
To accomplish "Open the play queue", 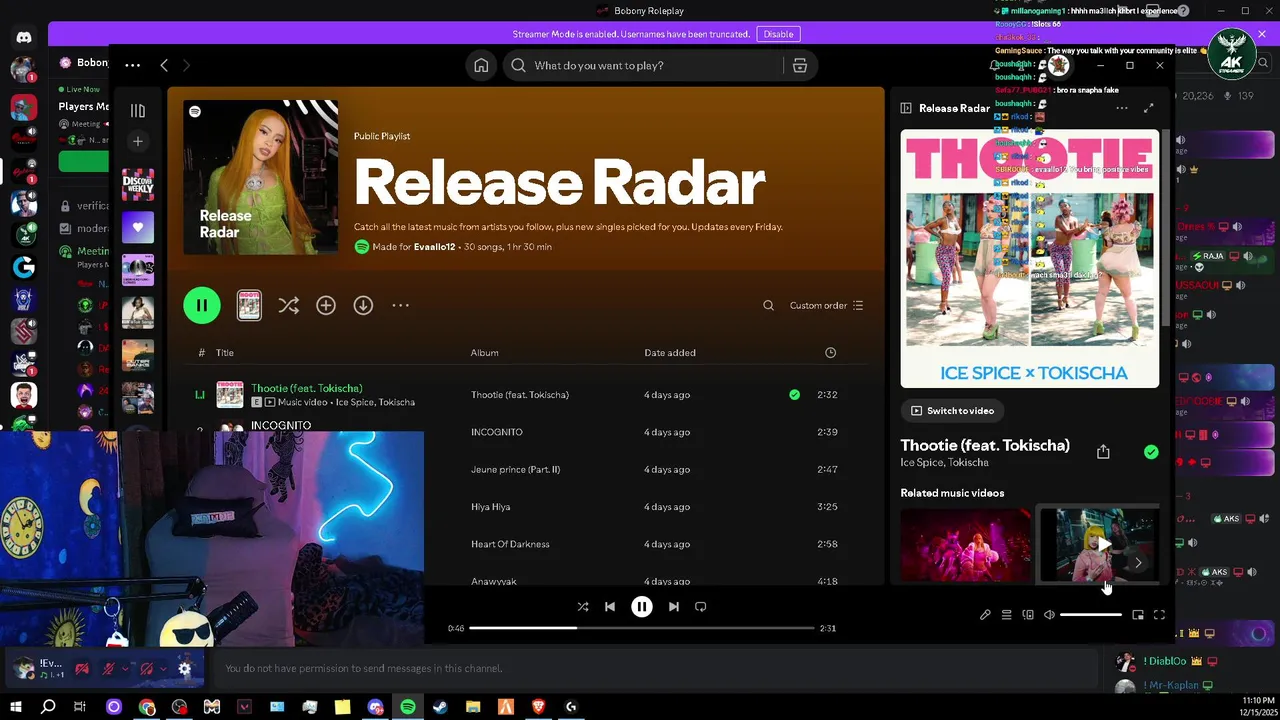I will coord(1007,615).
